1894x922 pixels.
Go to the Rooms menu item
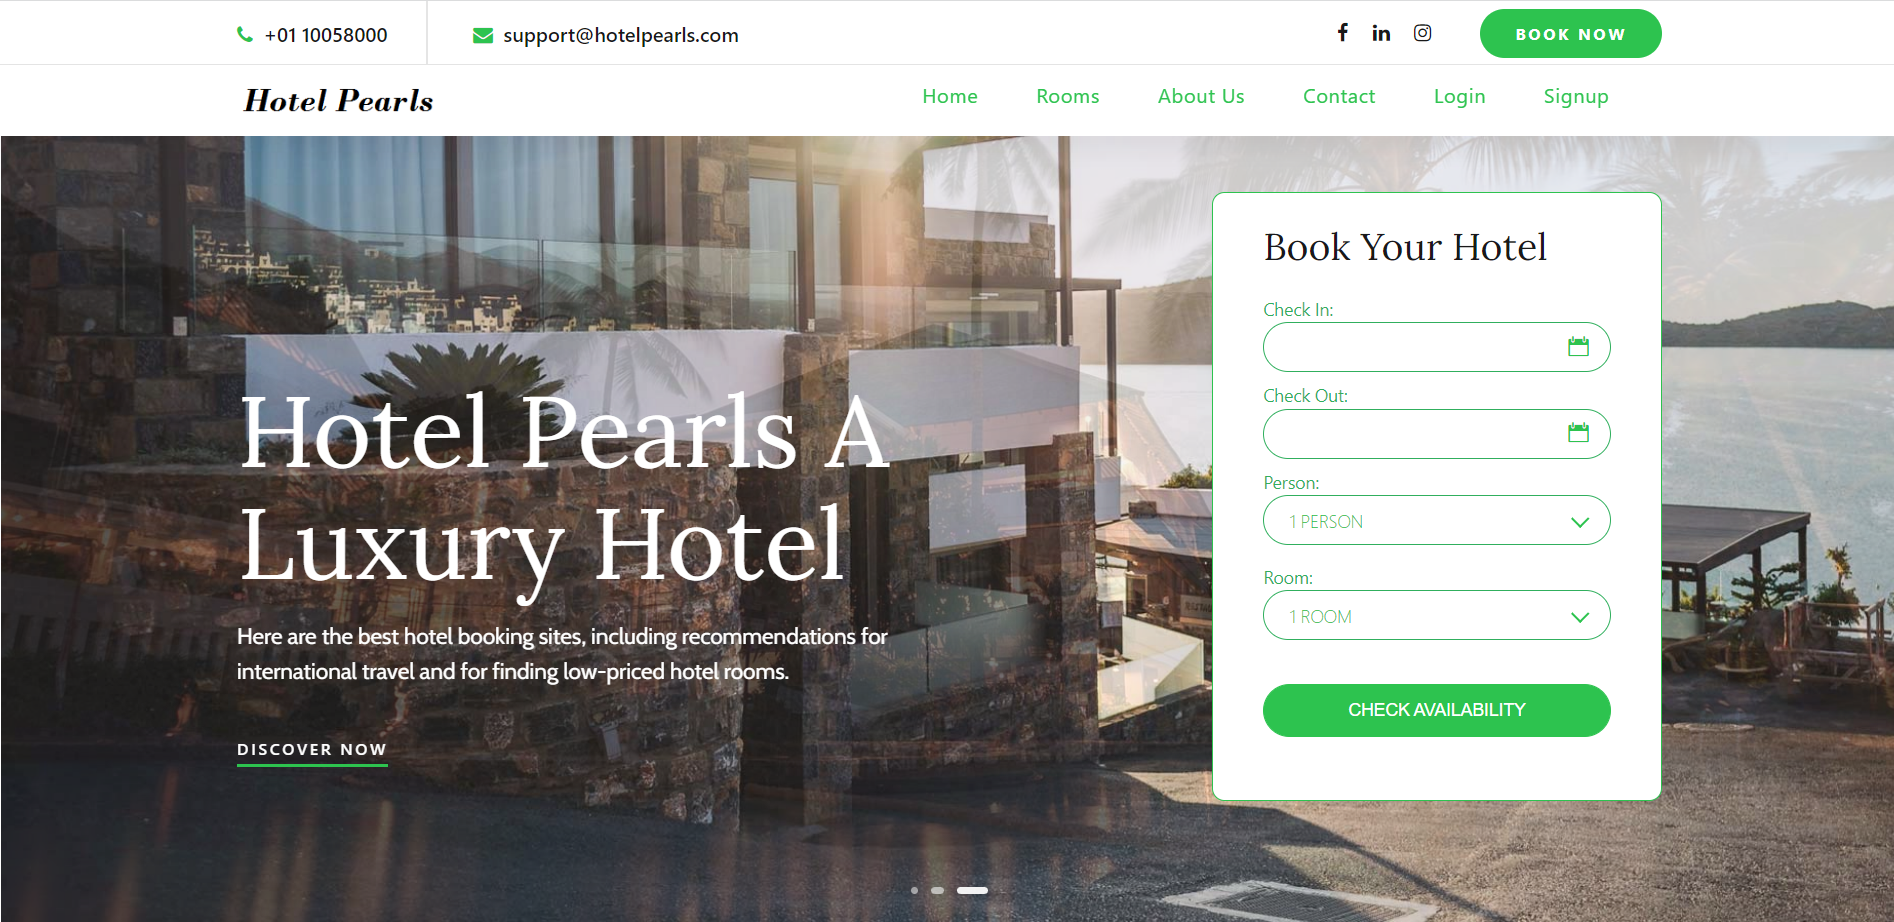(1067, 96)
